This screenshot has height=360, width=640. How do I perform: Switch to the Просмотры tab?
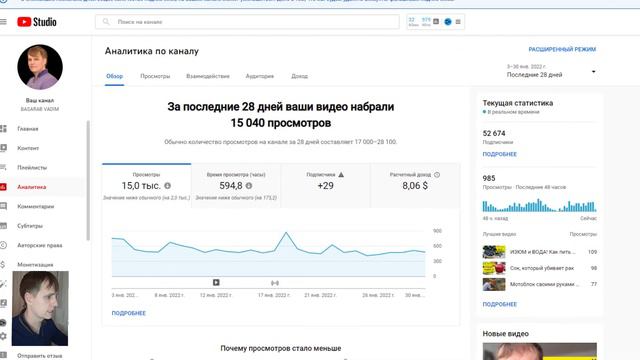(155, 76)
